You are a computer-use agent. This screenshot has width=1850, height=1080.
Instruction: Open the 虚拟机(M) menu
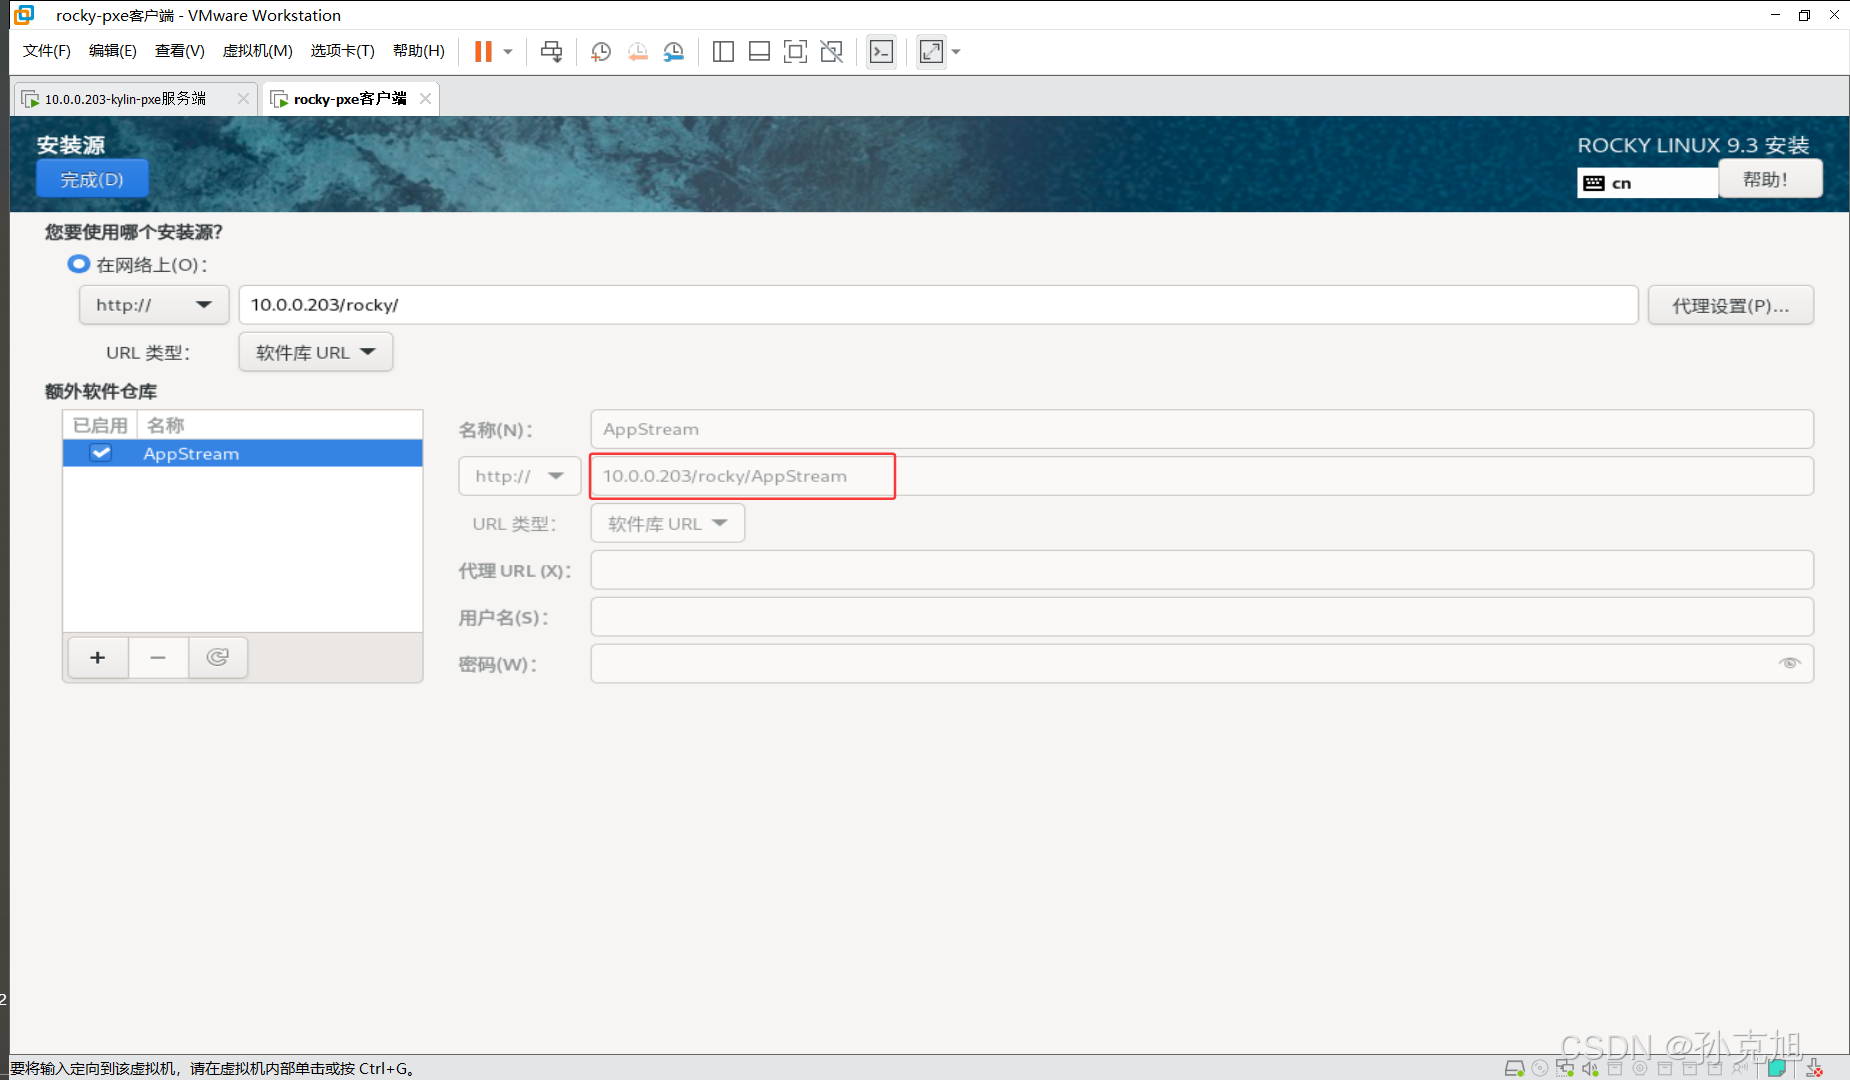coord(257,51)
